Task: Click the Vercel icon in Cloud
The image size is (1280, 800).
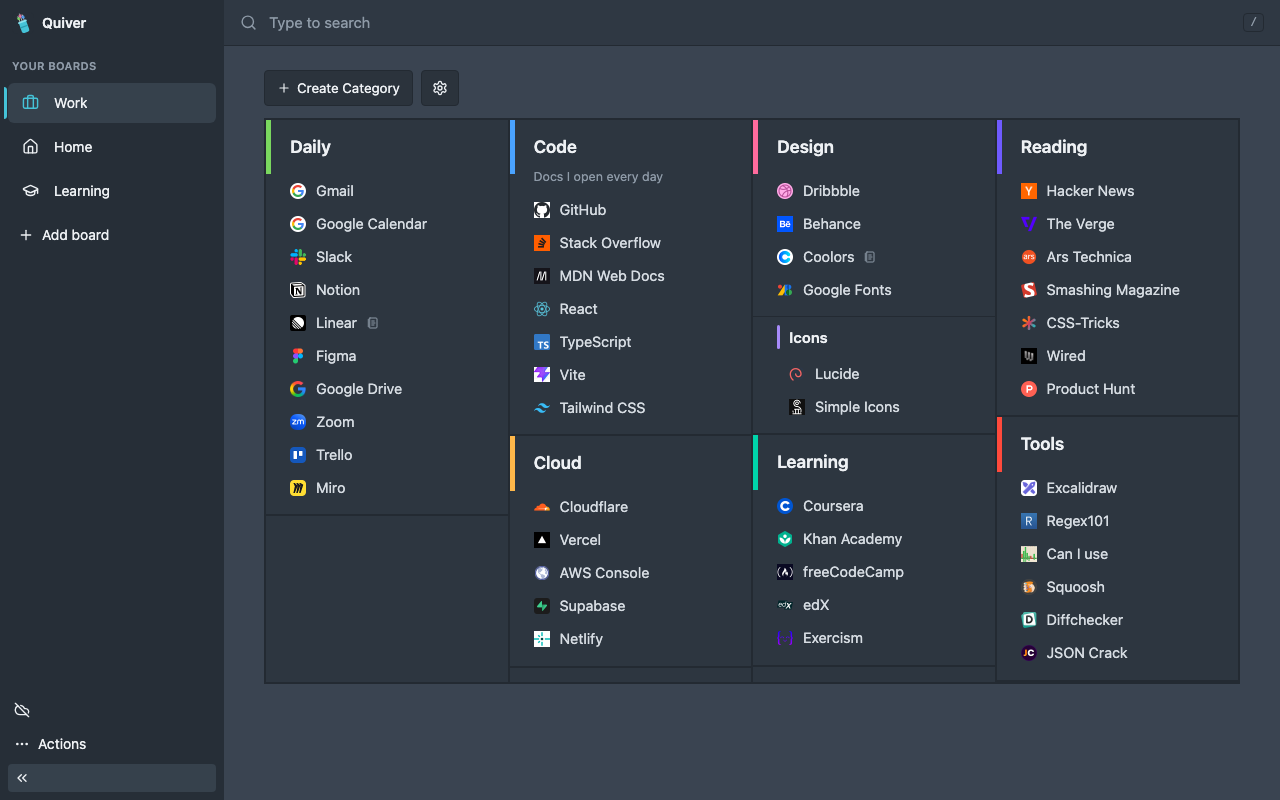Action: (542, 540)
